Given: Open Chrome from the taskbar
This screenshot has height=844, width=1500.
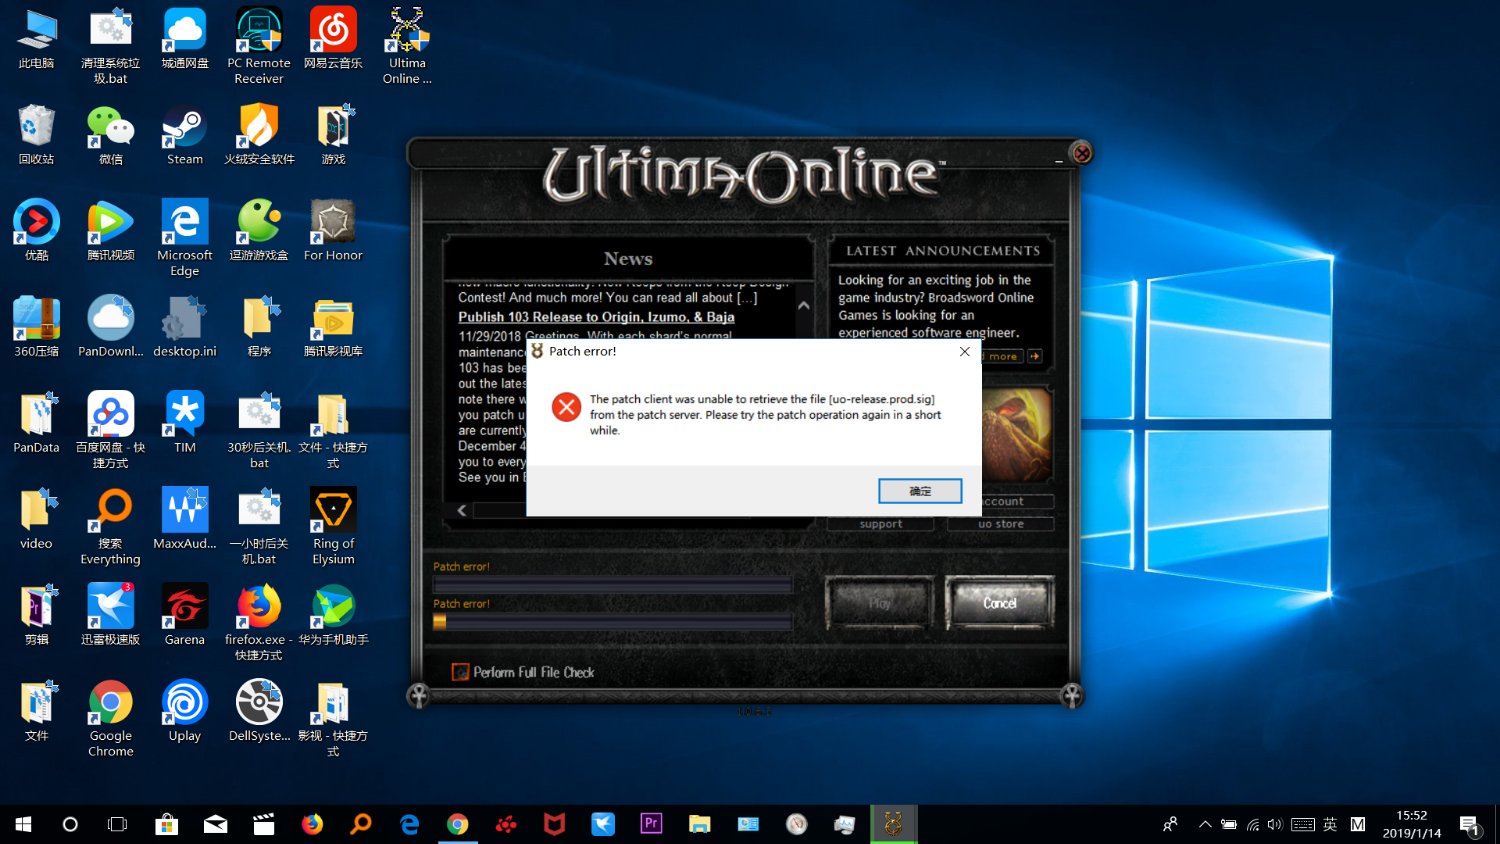Looking at the screenshot, I should coord(457,824).
